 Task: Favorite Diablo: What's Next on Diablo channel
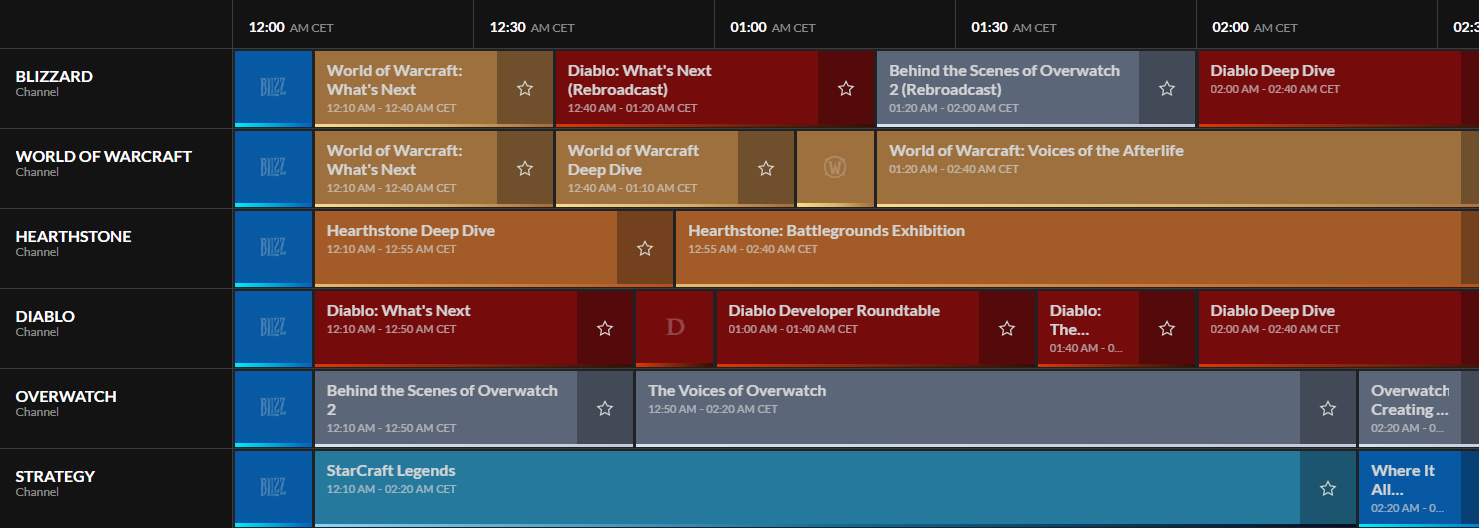[605, 328]
